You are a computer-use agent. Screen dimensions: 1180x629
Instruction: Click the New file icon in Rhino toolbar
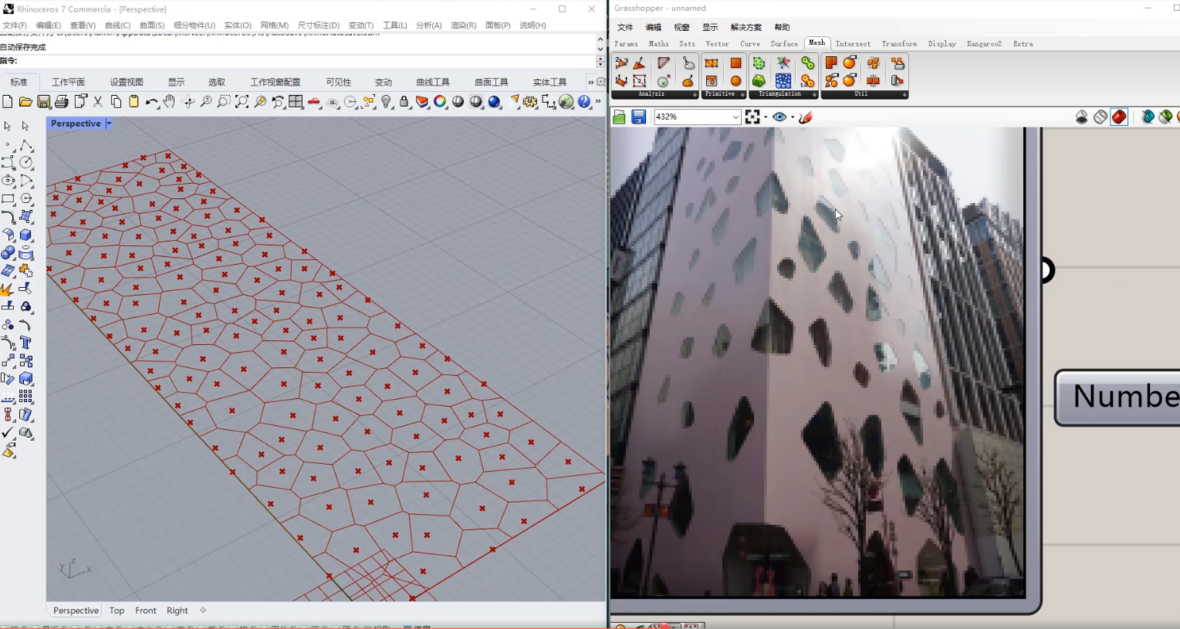8,102
